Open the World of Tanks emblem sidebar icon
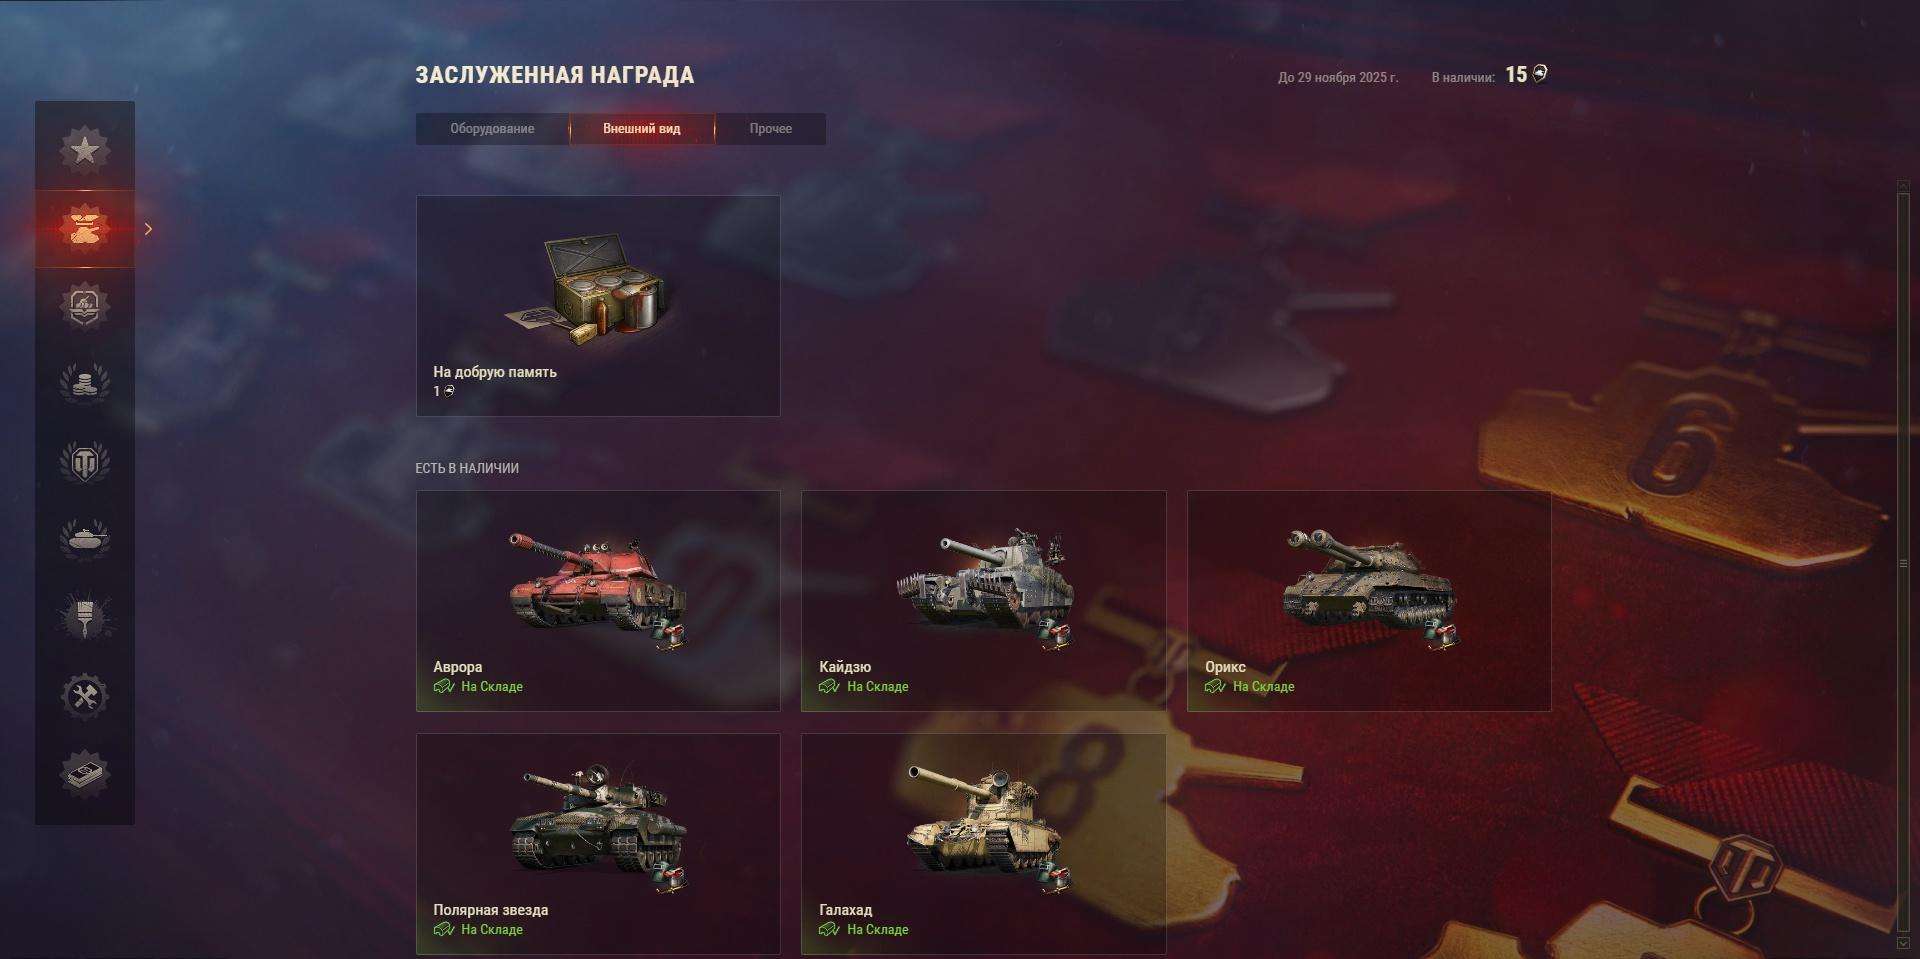1920x959 pixels. [x=85, y=461]
